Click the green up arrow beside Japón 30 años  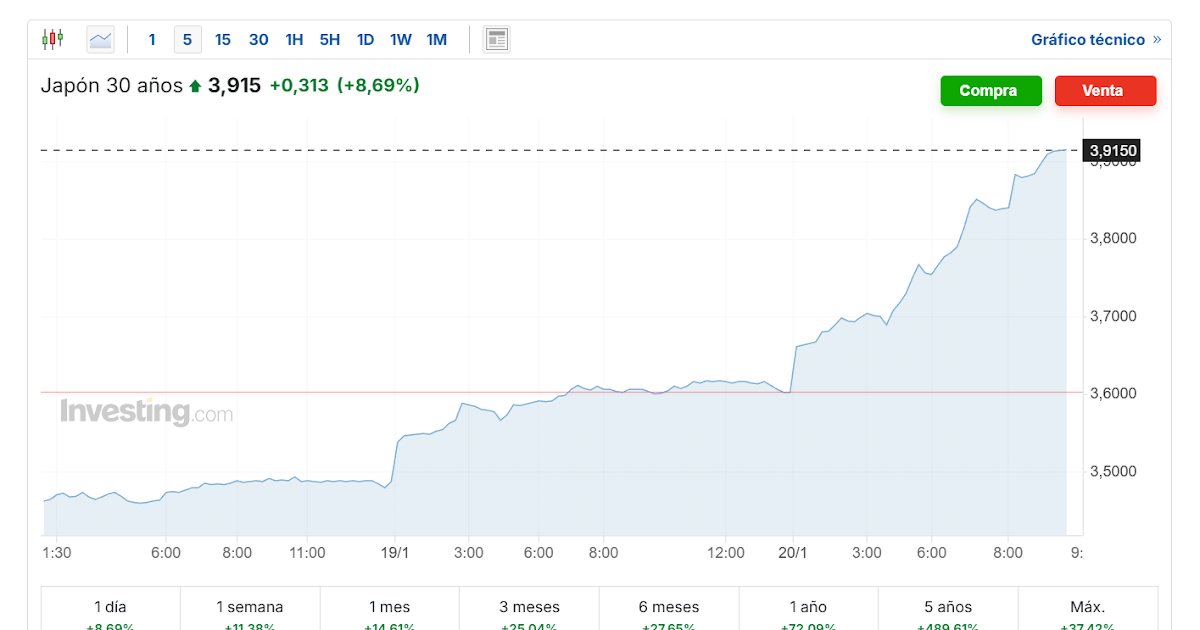(195, 87)
